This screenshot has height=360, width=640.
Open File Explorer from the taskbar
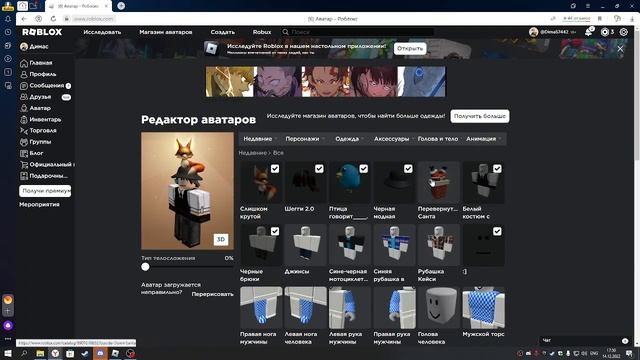(x=40, y=353)
